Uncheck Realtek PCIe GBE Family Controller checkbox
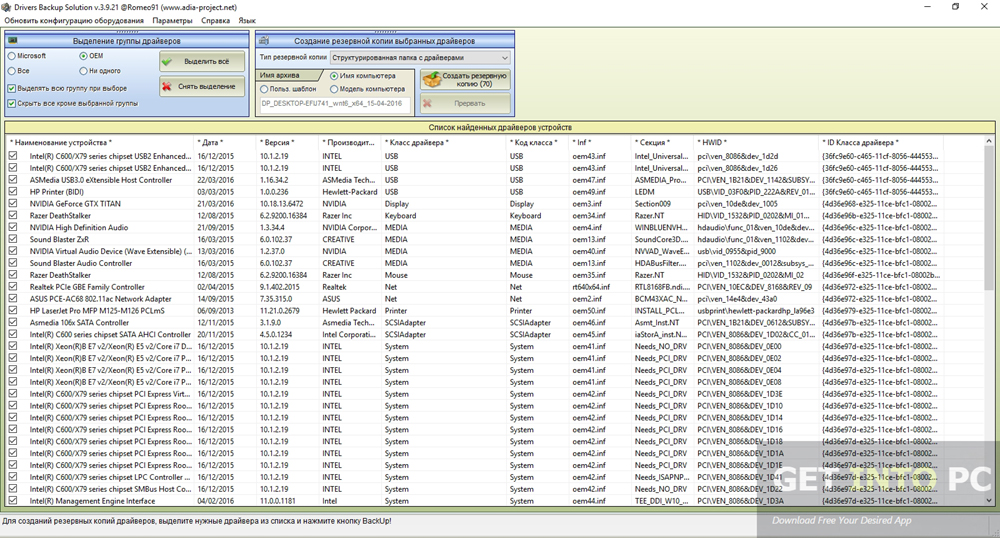 tap(13, 287)
